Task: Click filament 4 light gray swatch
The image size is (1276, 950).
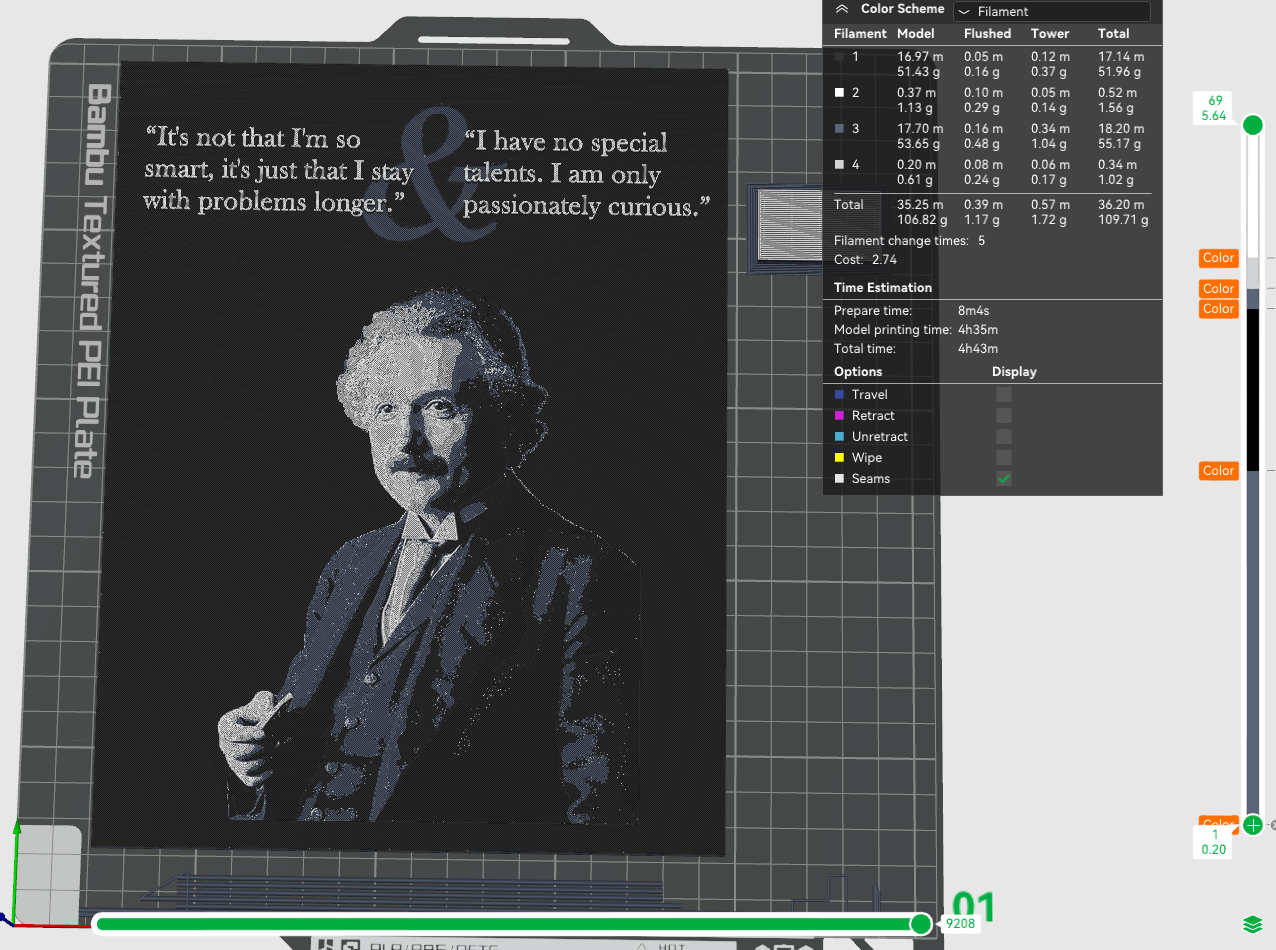Action: 840,165
